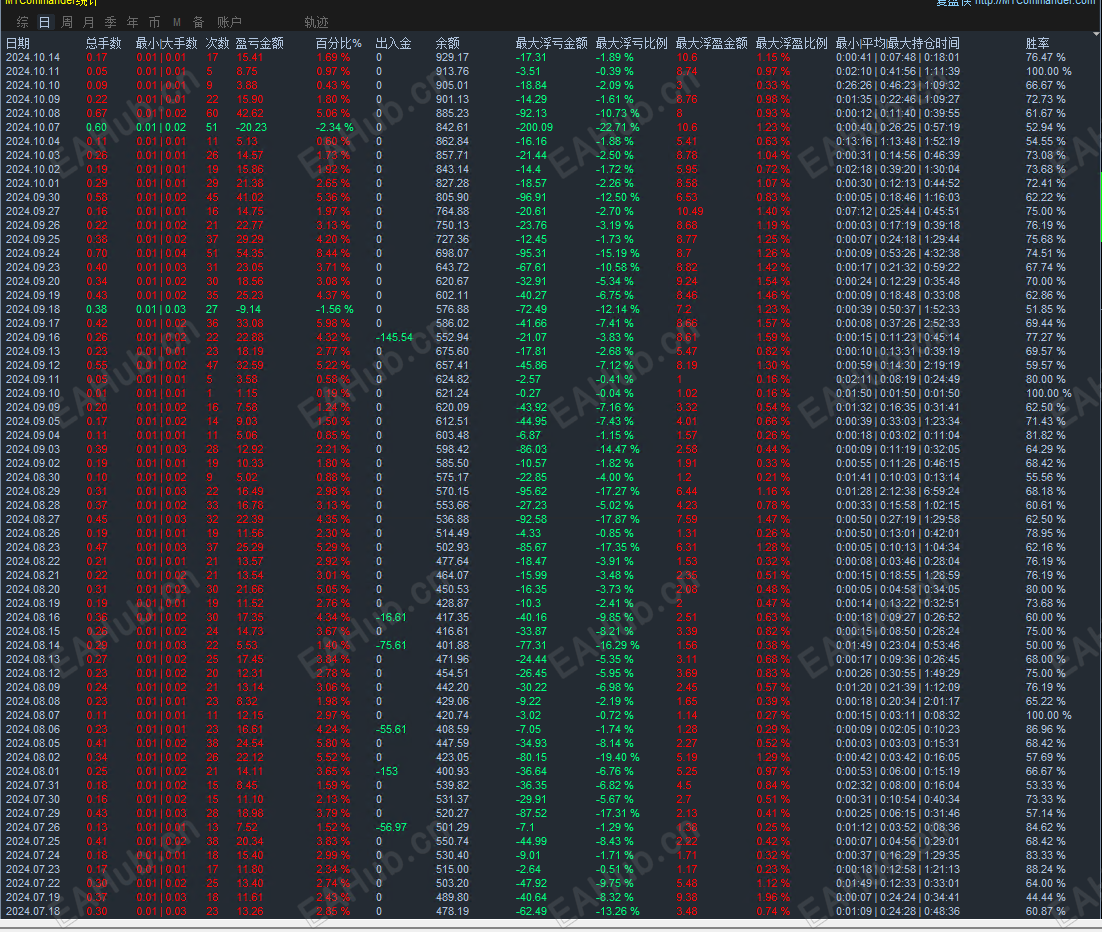The height and width of the screenshot is (932, 1102).
Task: Click the 最大浮盈比例 column header
Action: 791,44
